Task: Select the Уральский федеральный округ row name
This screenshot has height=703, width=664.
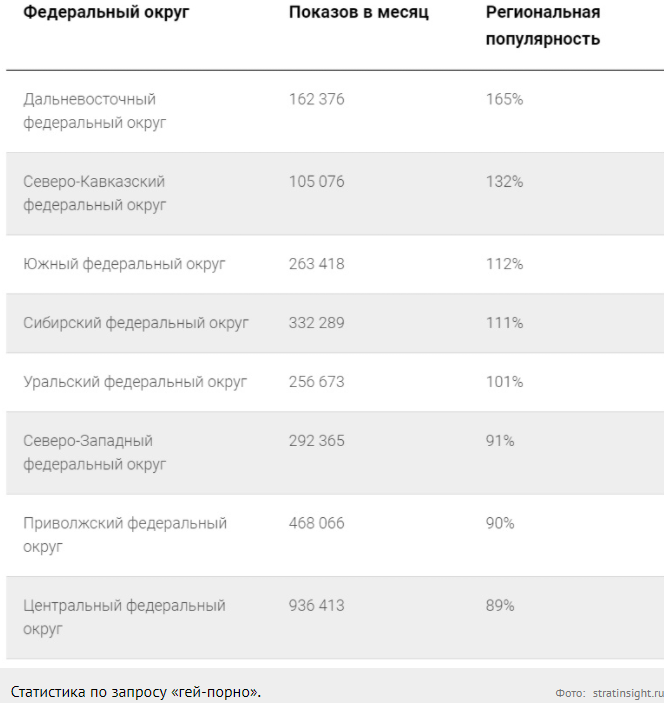Action: pyautogui.click(x=135, y=382)
